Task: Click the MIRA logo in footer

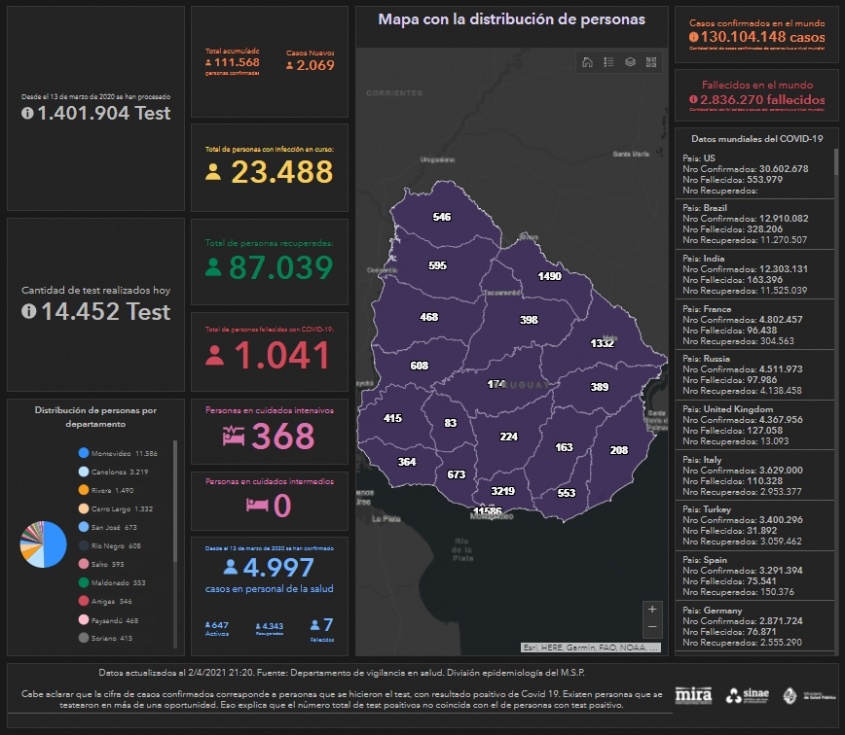Action: pos(693,695)
